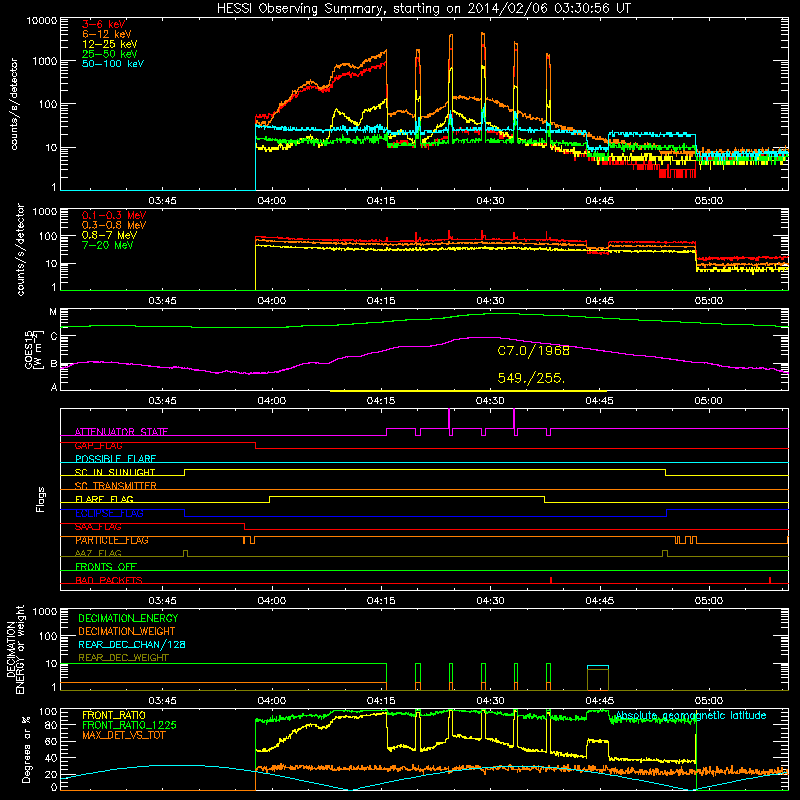This screenshot has height=800, width=800.
Task: Click the FRONTS_OFF flag label
Action: click(106, 567)
